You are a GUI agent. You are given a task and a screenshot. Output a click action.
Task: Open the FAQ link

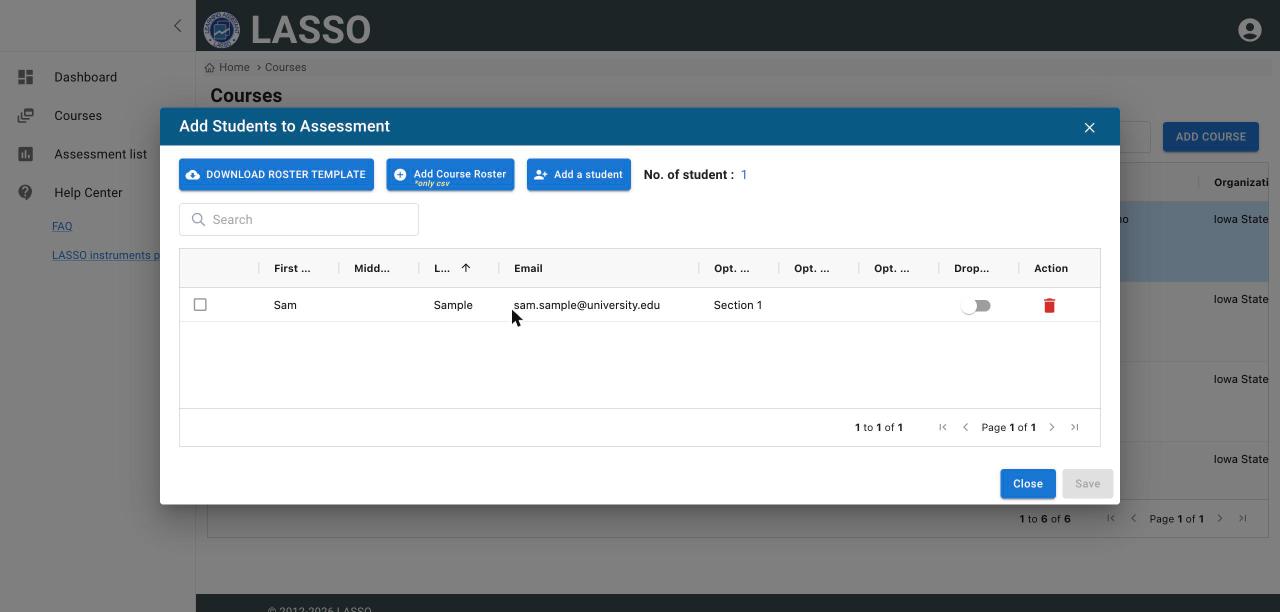pos(62,226)
